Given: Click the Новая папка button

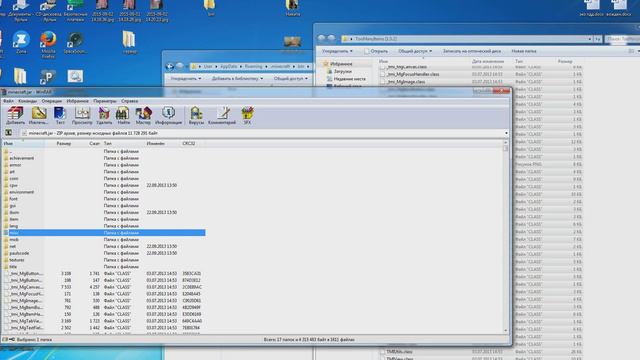Looking at the screenshot, I should tap(524, 51).
